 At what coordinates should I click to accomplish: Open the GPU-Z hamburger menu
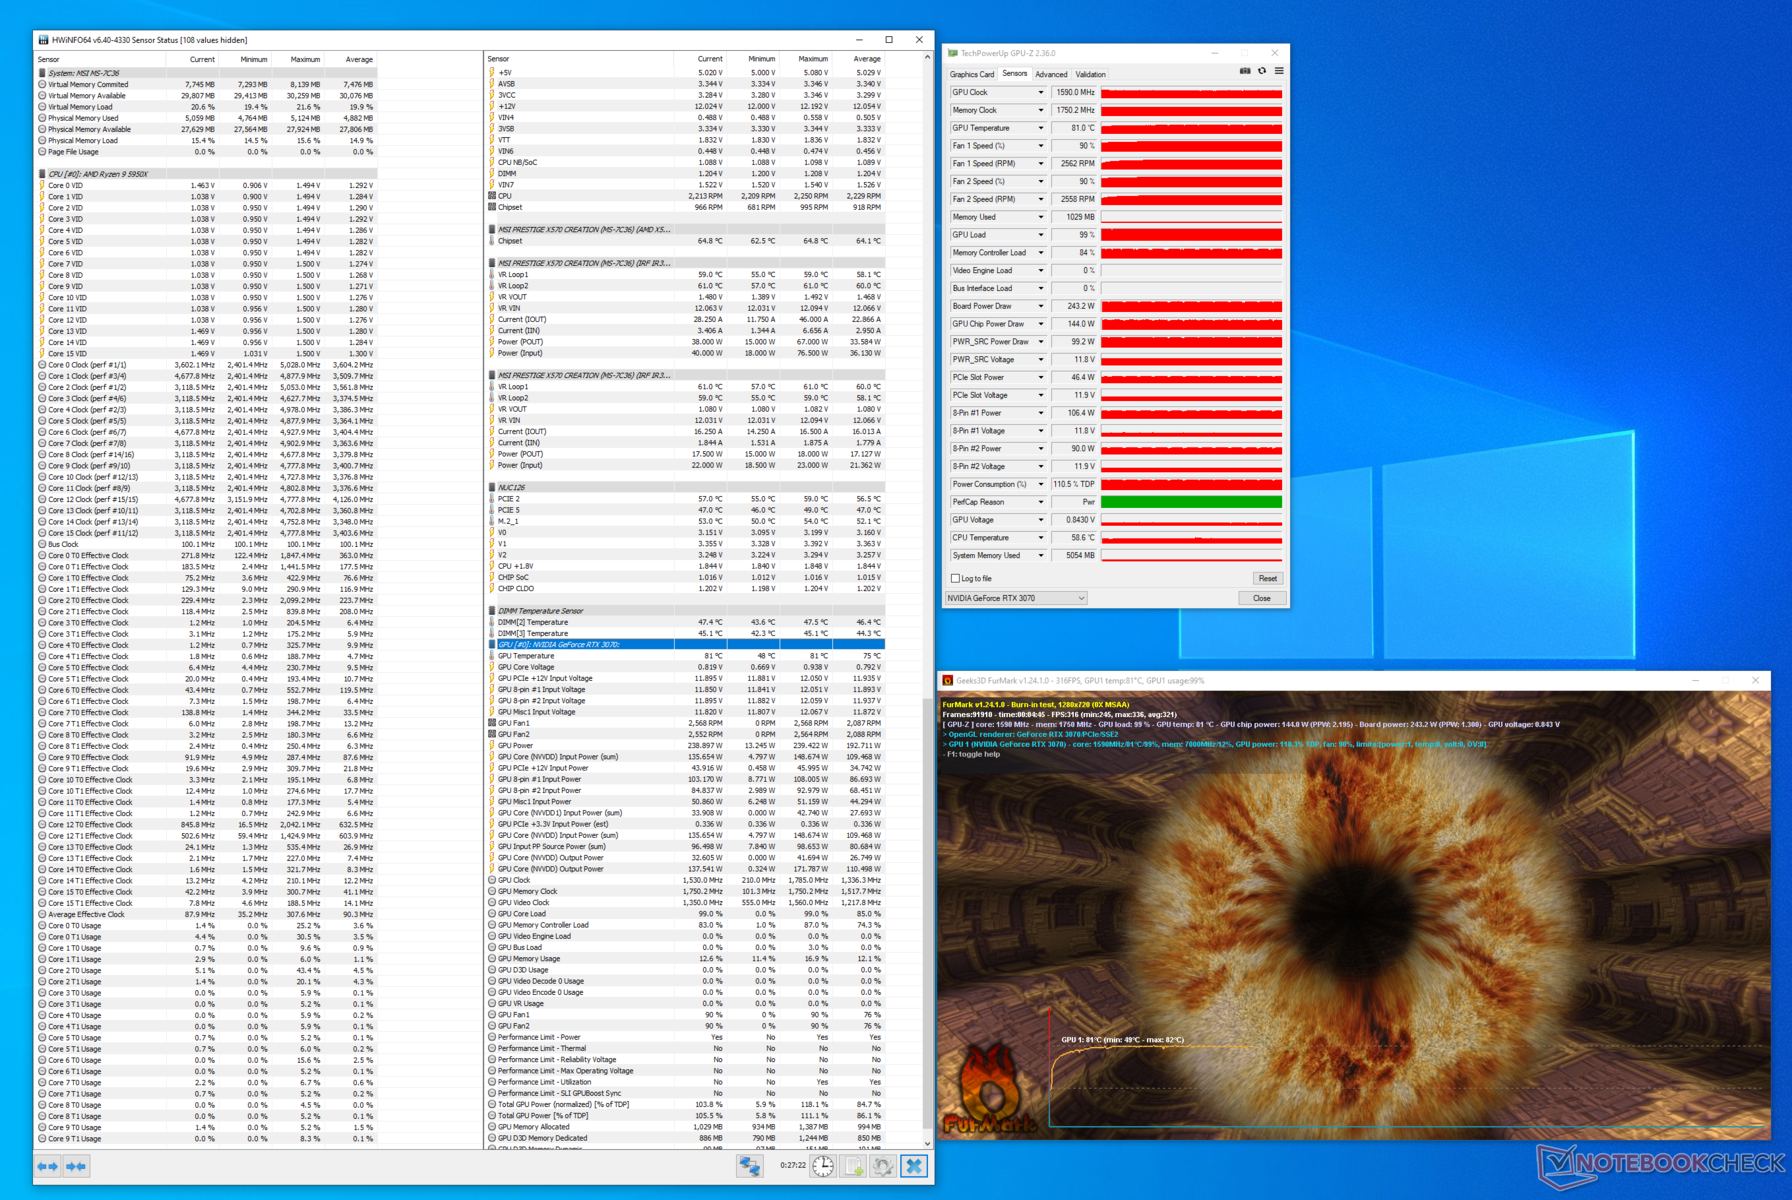tap(1279, 72)
